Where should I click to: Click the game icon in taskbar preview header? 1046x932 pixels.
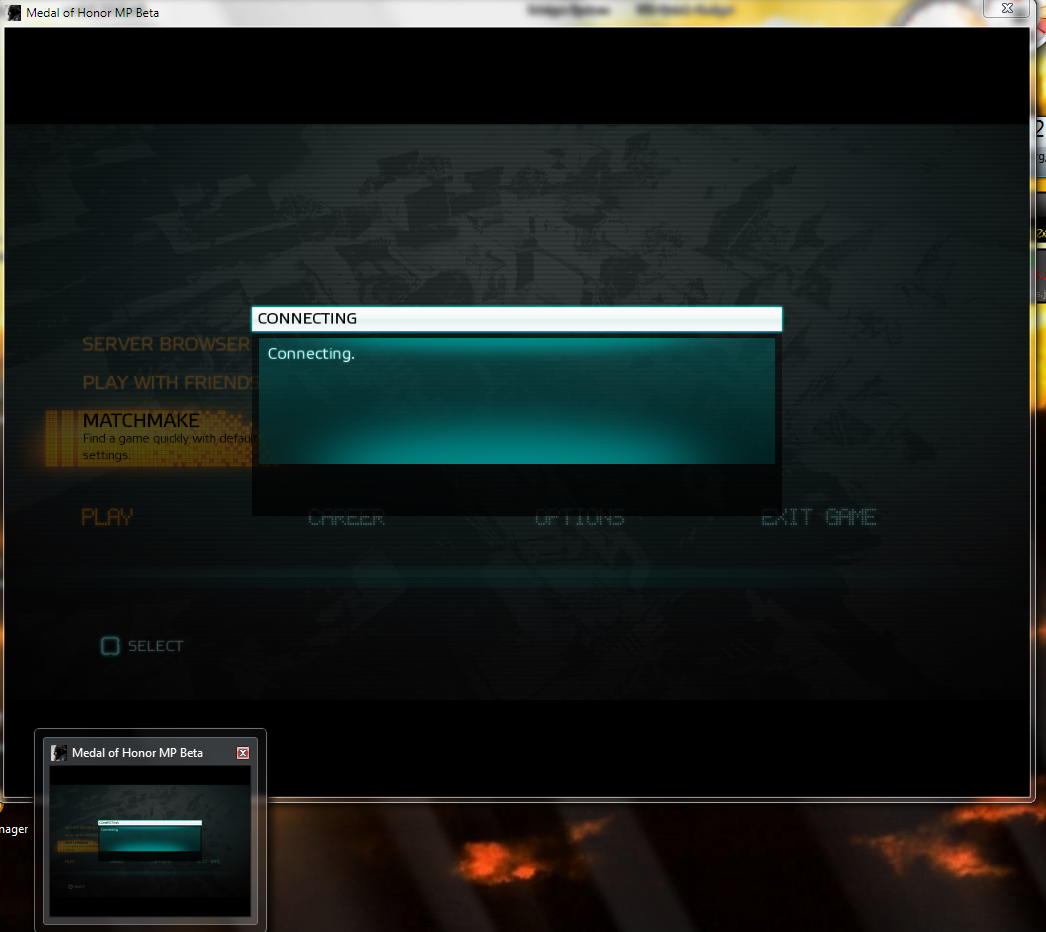pos(59,753)
